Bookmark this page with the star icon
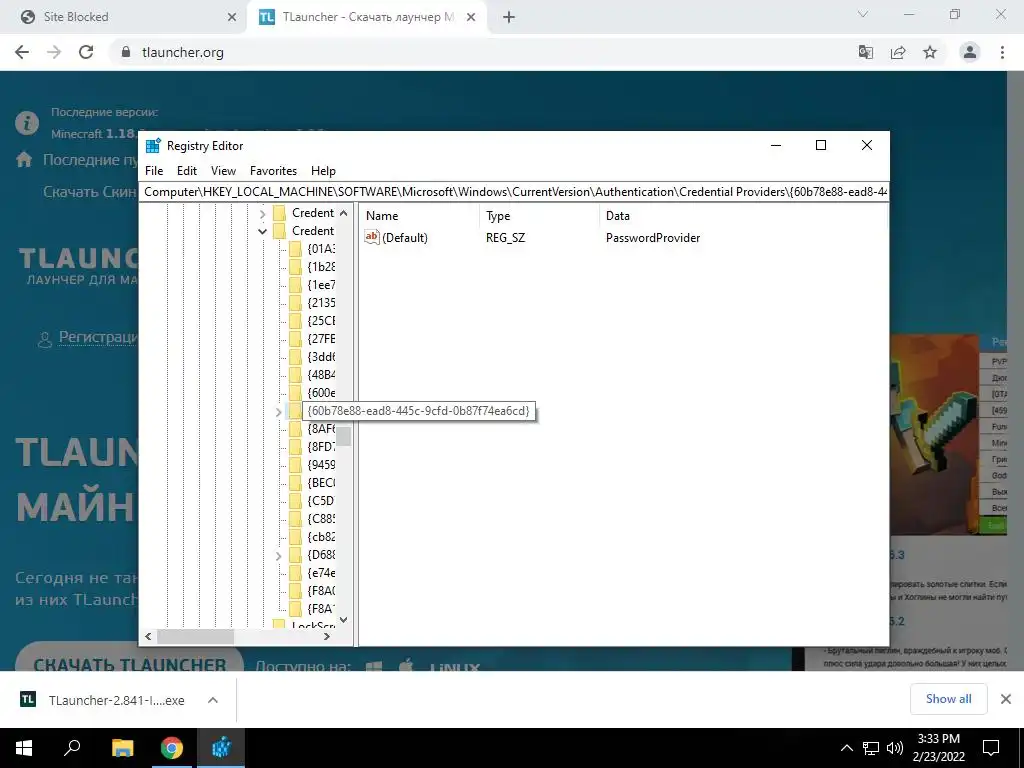 930,52
